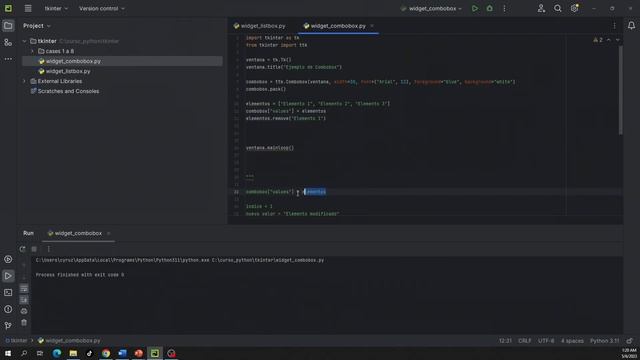The width and height of the screenshot is (640, 360).
Task: Open the Problems tool window
Action: (8, 309)
